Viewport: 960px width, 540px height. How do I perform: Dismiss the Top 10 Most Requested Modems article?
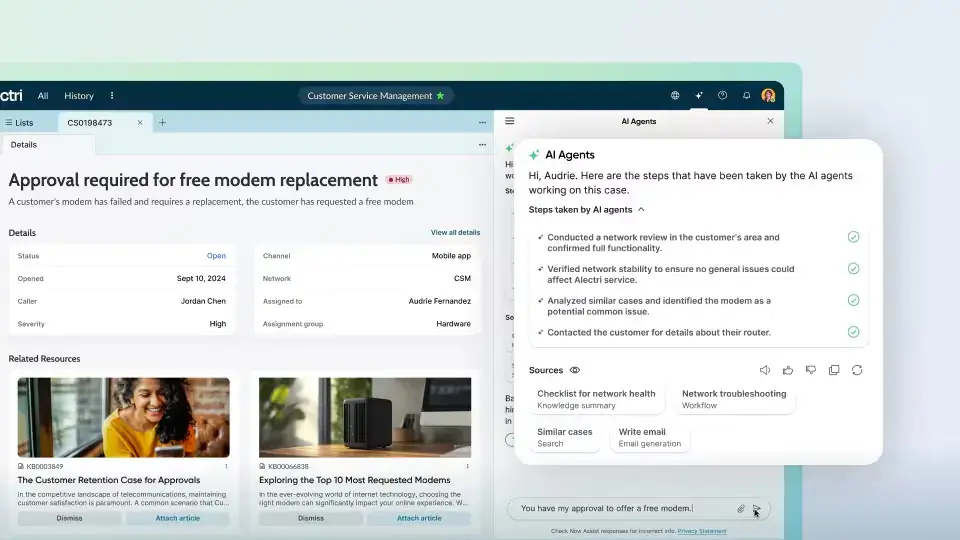coord(311,518)
